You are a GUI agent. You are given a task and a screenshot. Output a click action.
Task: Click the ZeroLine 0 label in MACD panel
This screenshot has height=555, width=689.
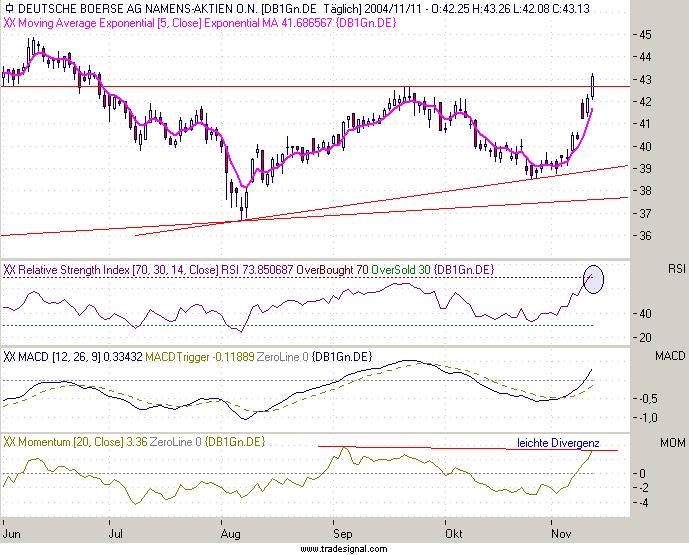click(x=283, y=356)
